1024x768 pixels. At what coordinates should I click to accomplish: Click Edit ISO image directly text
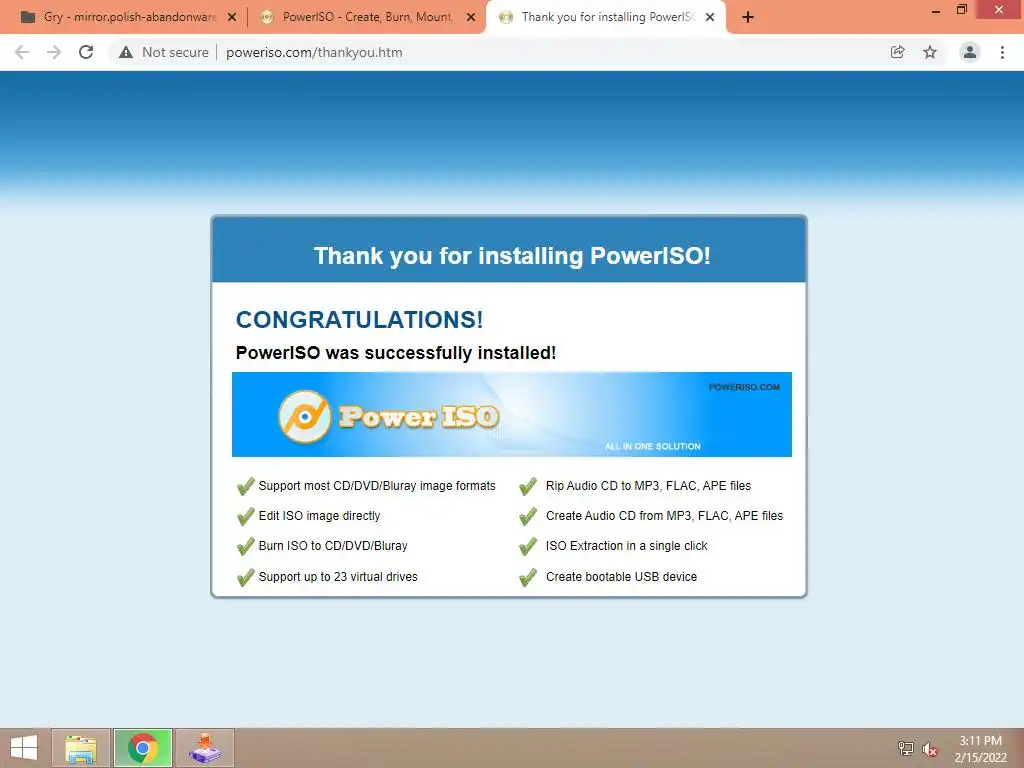(x=319, y=516)
